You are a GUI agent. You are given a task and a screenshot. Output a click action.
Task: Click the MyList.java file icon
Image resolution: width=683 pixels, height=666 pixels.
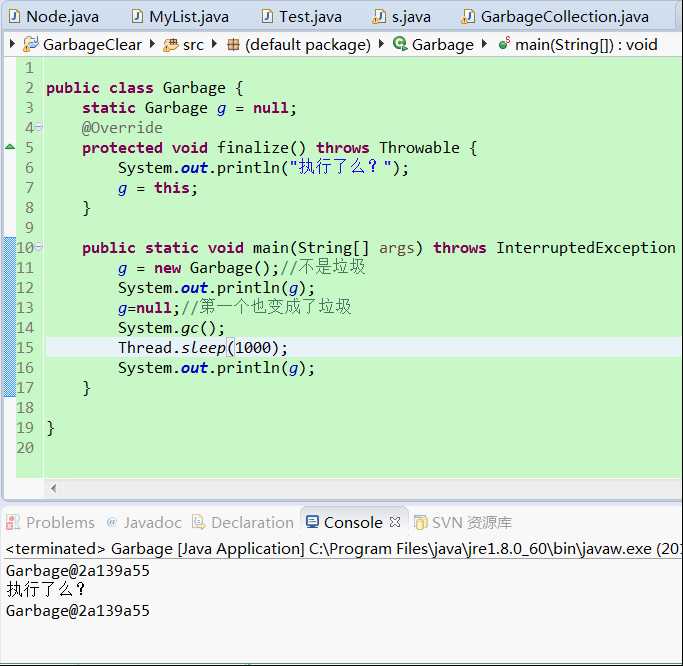[137, 17]
